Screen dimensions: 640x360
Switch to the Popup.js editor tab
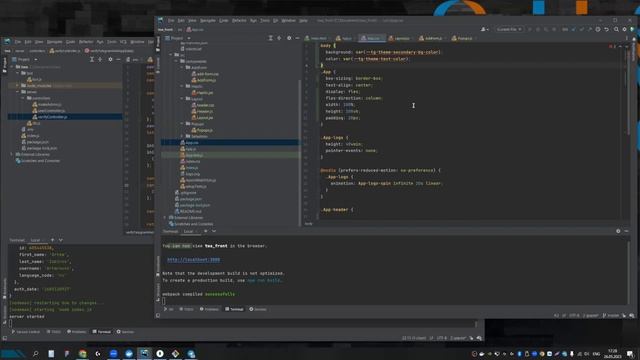tap(463, 38)
